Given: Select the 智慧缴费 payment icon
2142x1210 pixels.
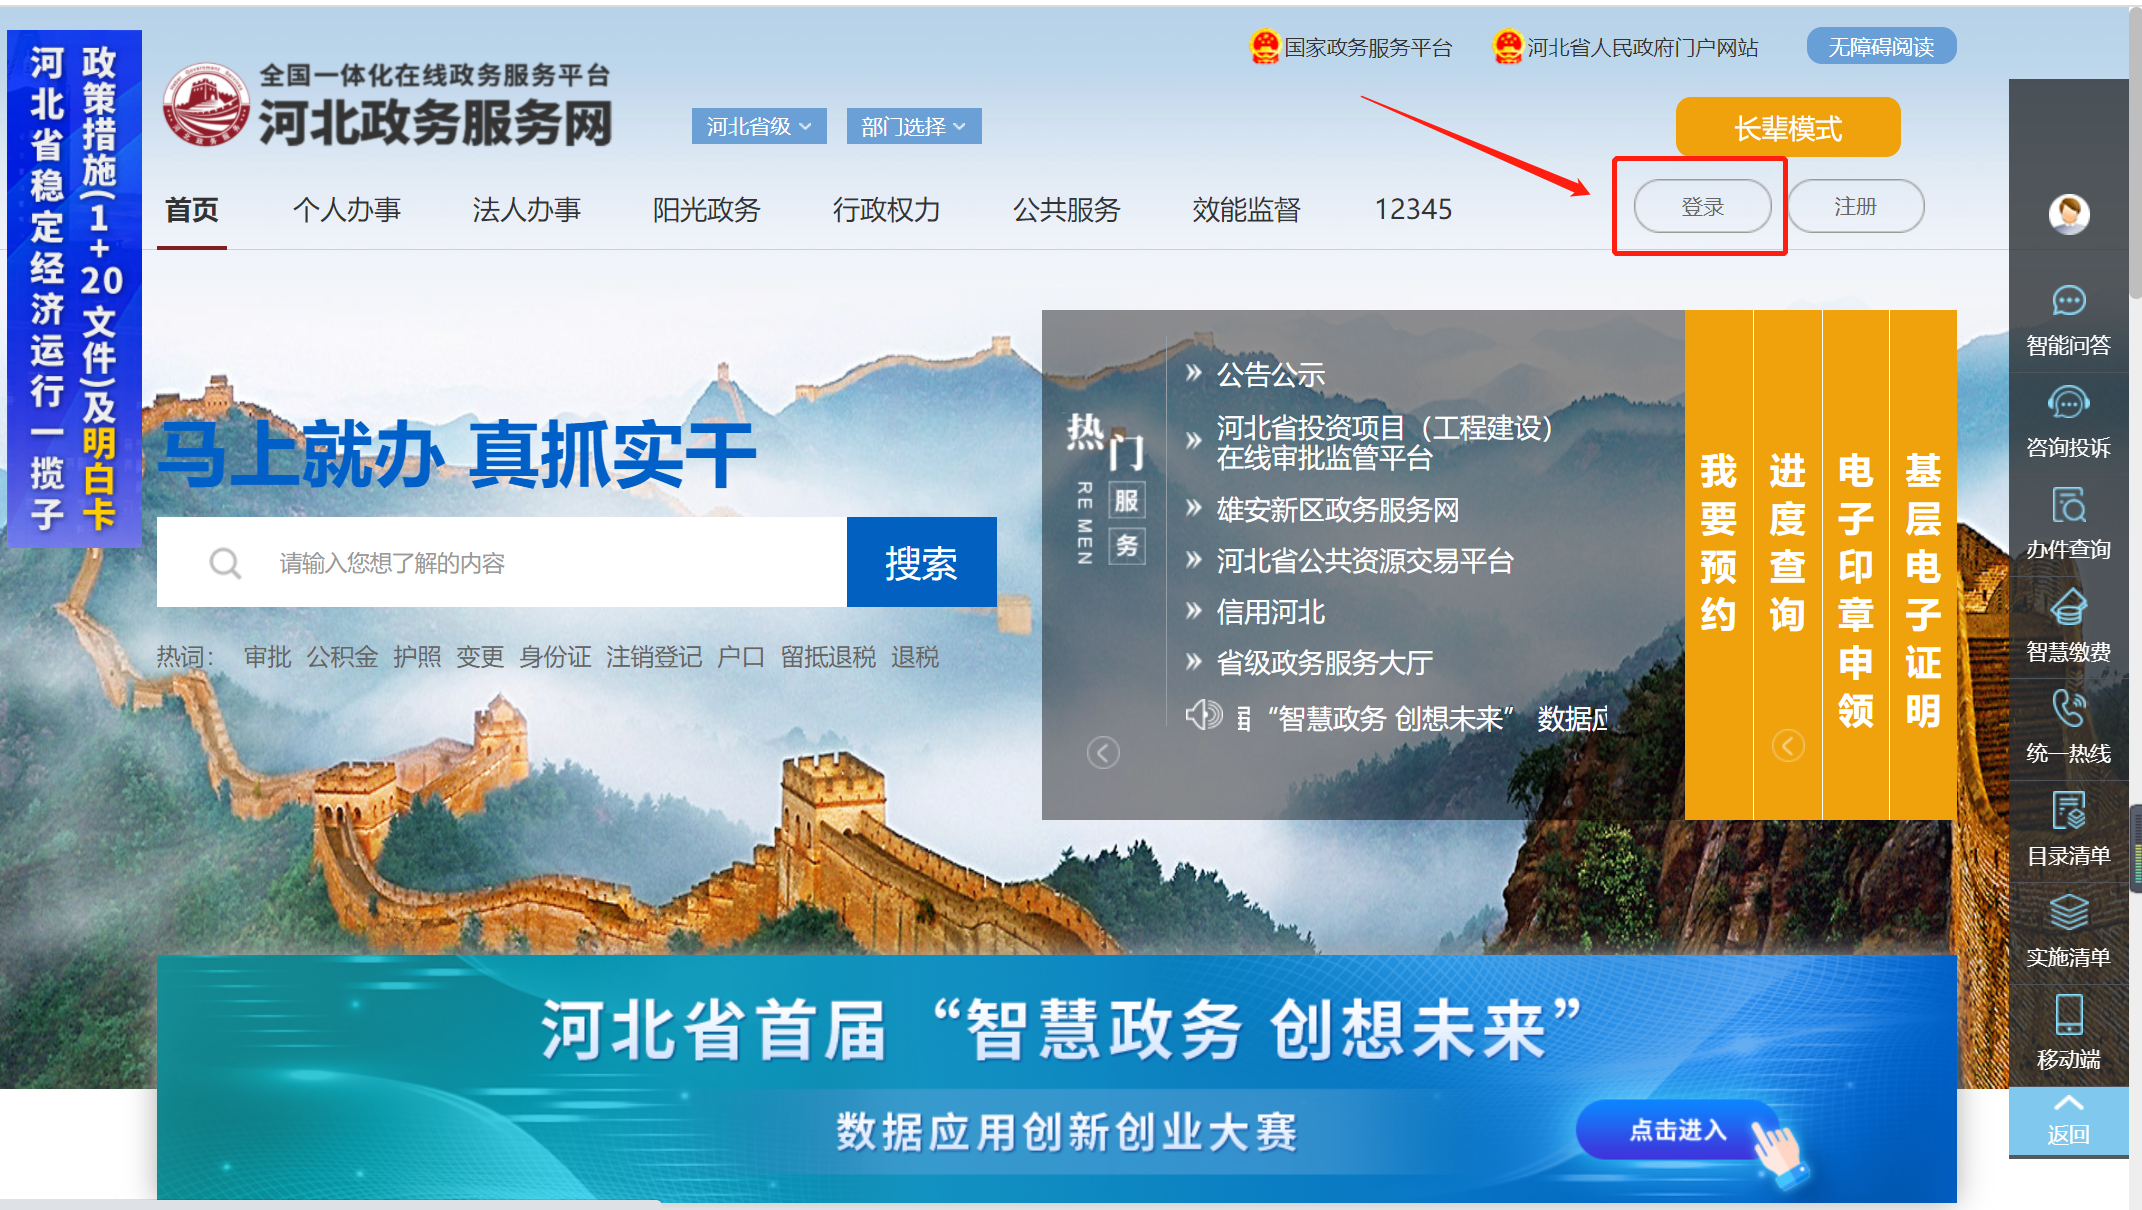Looking at the screenshot, I should click(x=2068, y=607).
